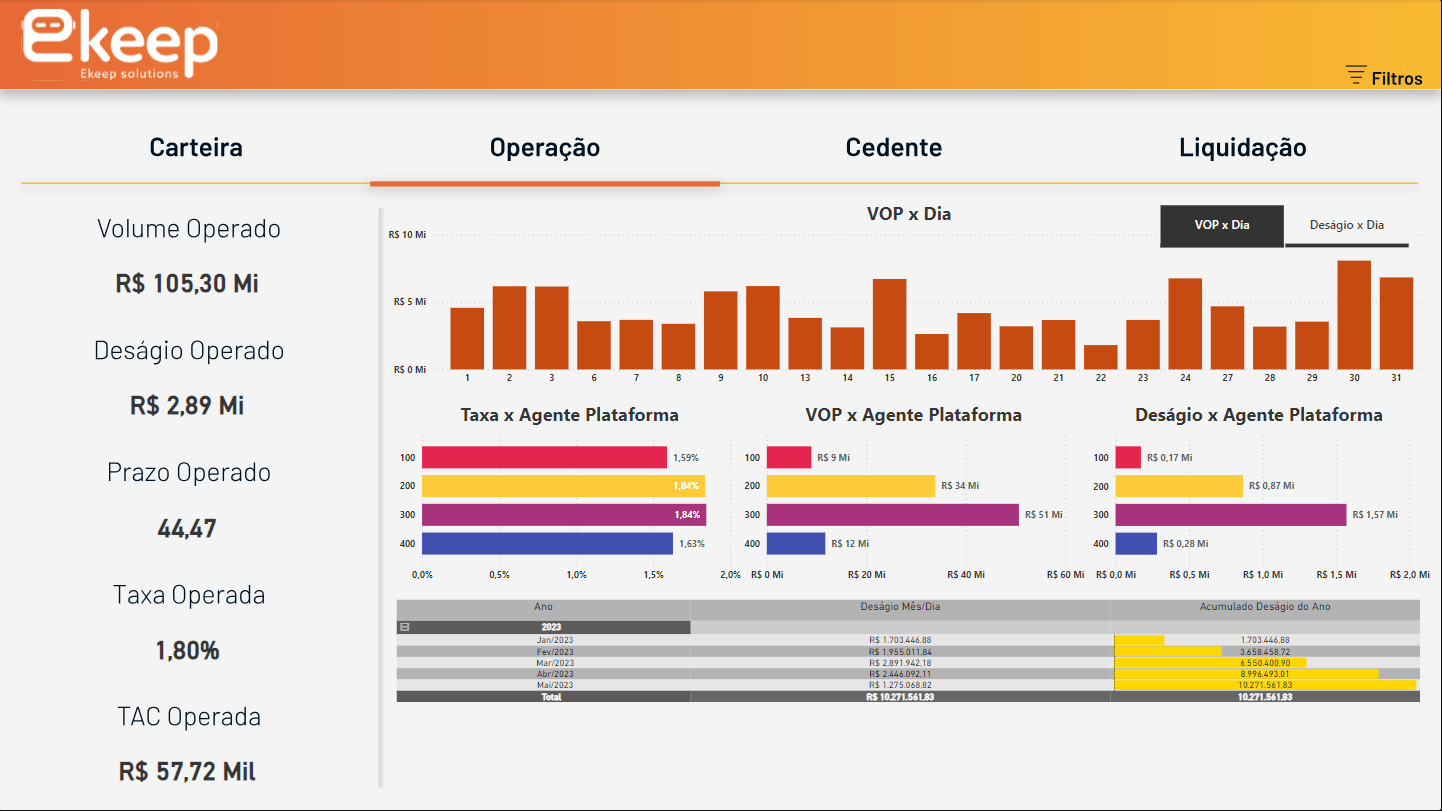
Task: Select the blue 1,63% bar for agent 400
Action: pyautogui.click(x=547, y=544)
